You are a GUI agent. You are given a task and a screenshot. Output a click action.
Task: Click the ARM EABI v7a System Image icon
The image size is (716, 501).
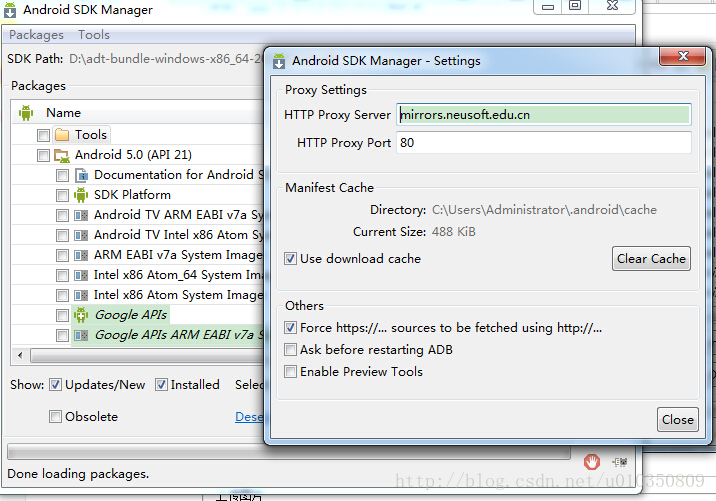point(81,255)
